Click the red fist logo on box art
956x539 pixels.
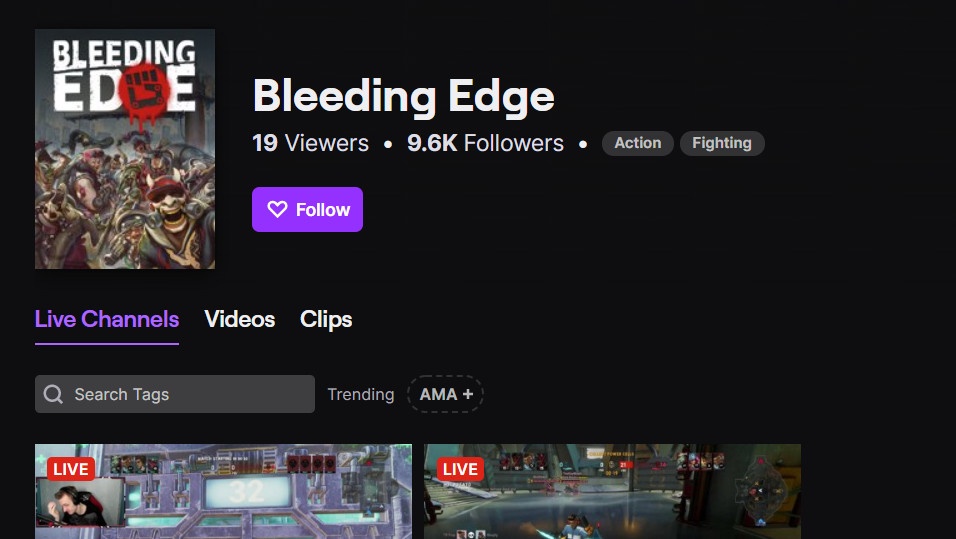[144, 91]
